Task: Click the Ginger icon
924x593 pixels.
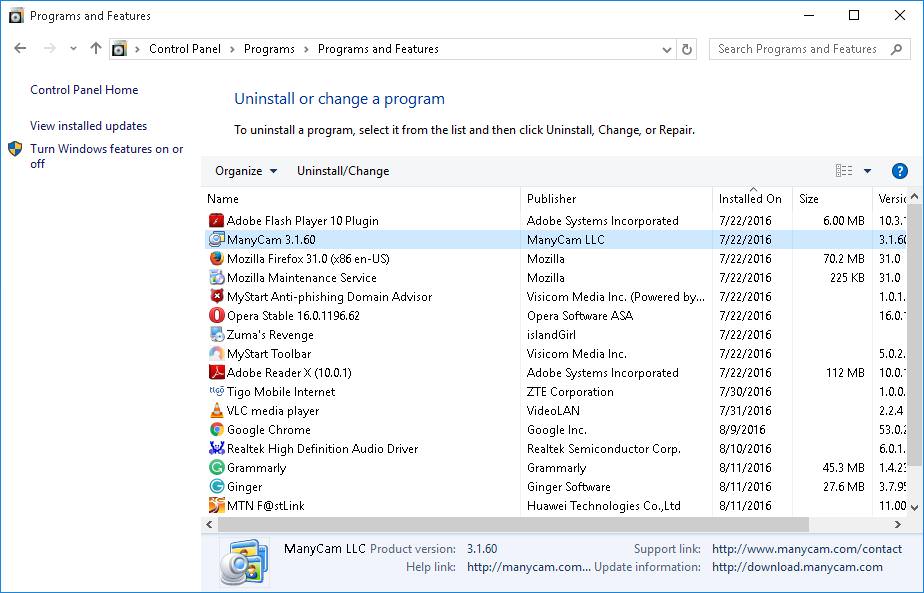Action: coord(216,486)
